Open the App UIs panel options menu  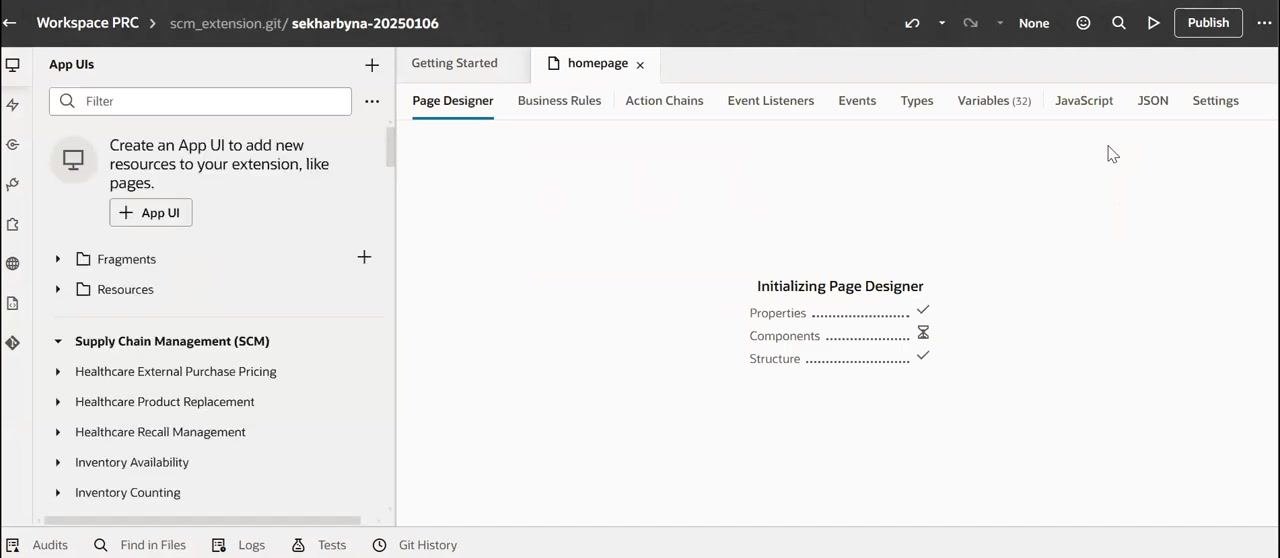pos(372,101)
